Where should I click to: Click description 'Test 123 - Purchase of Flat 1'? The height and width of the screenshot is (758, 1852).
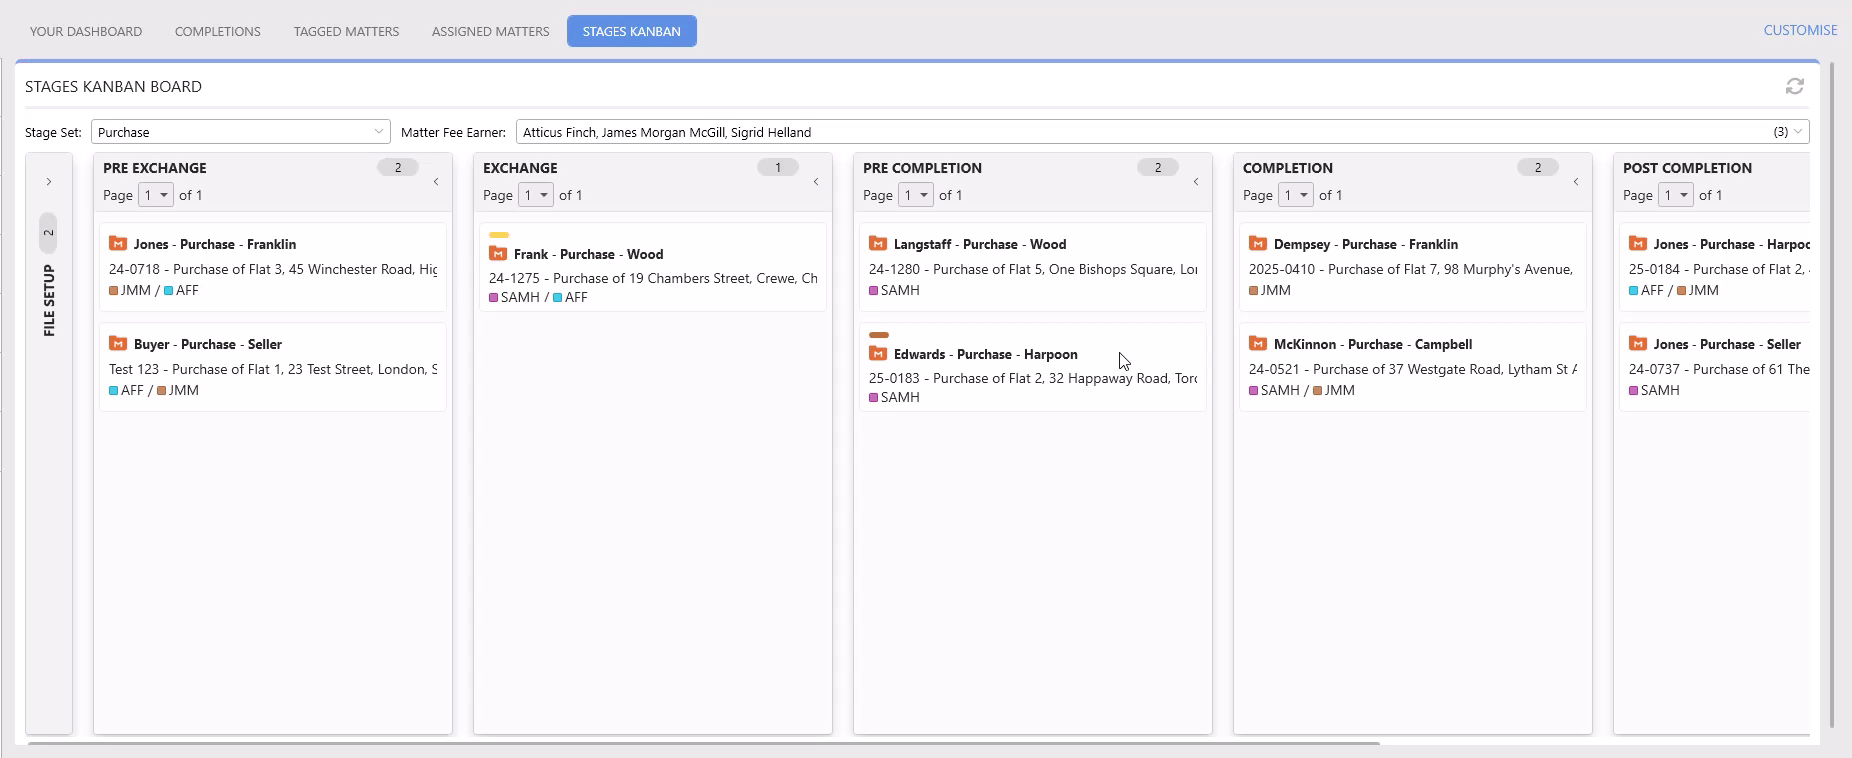(x=273, y=369)
